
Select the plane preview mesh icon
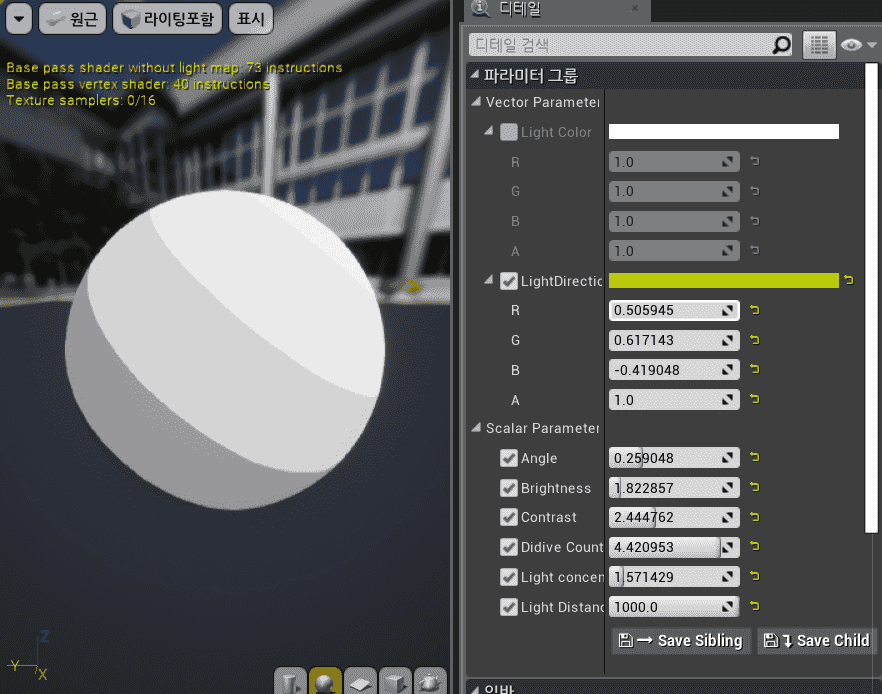[x=360, y=682]
